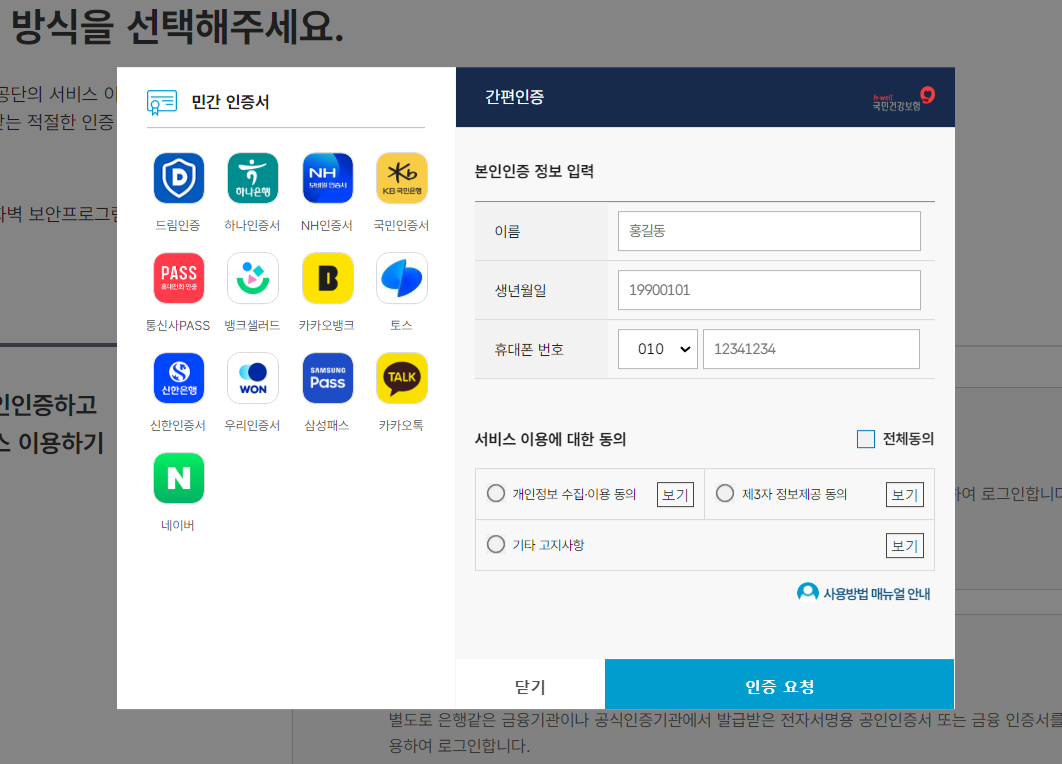View details for 개인정보 수집·이용 동의

tap(675, 494)
